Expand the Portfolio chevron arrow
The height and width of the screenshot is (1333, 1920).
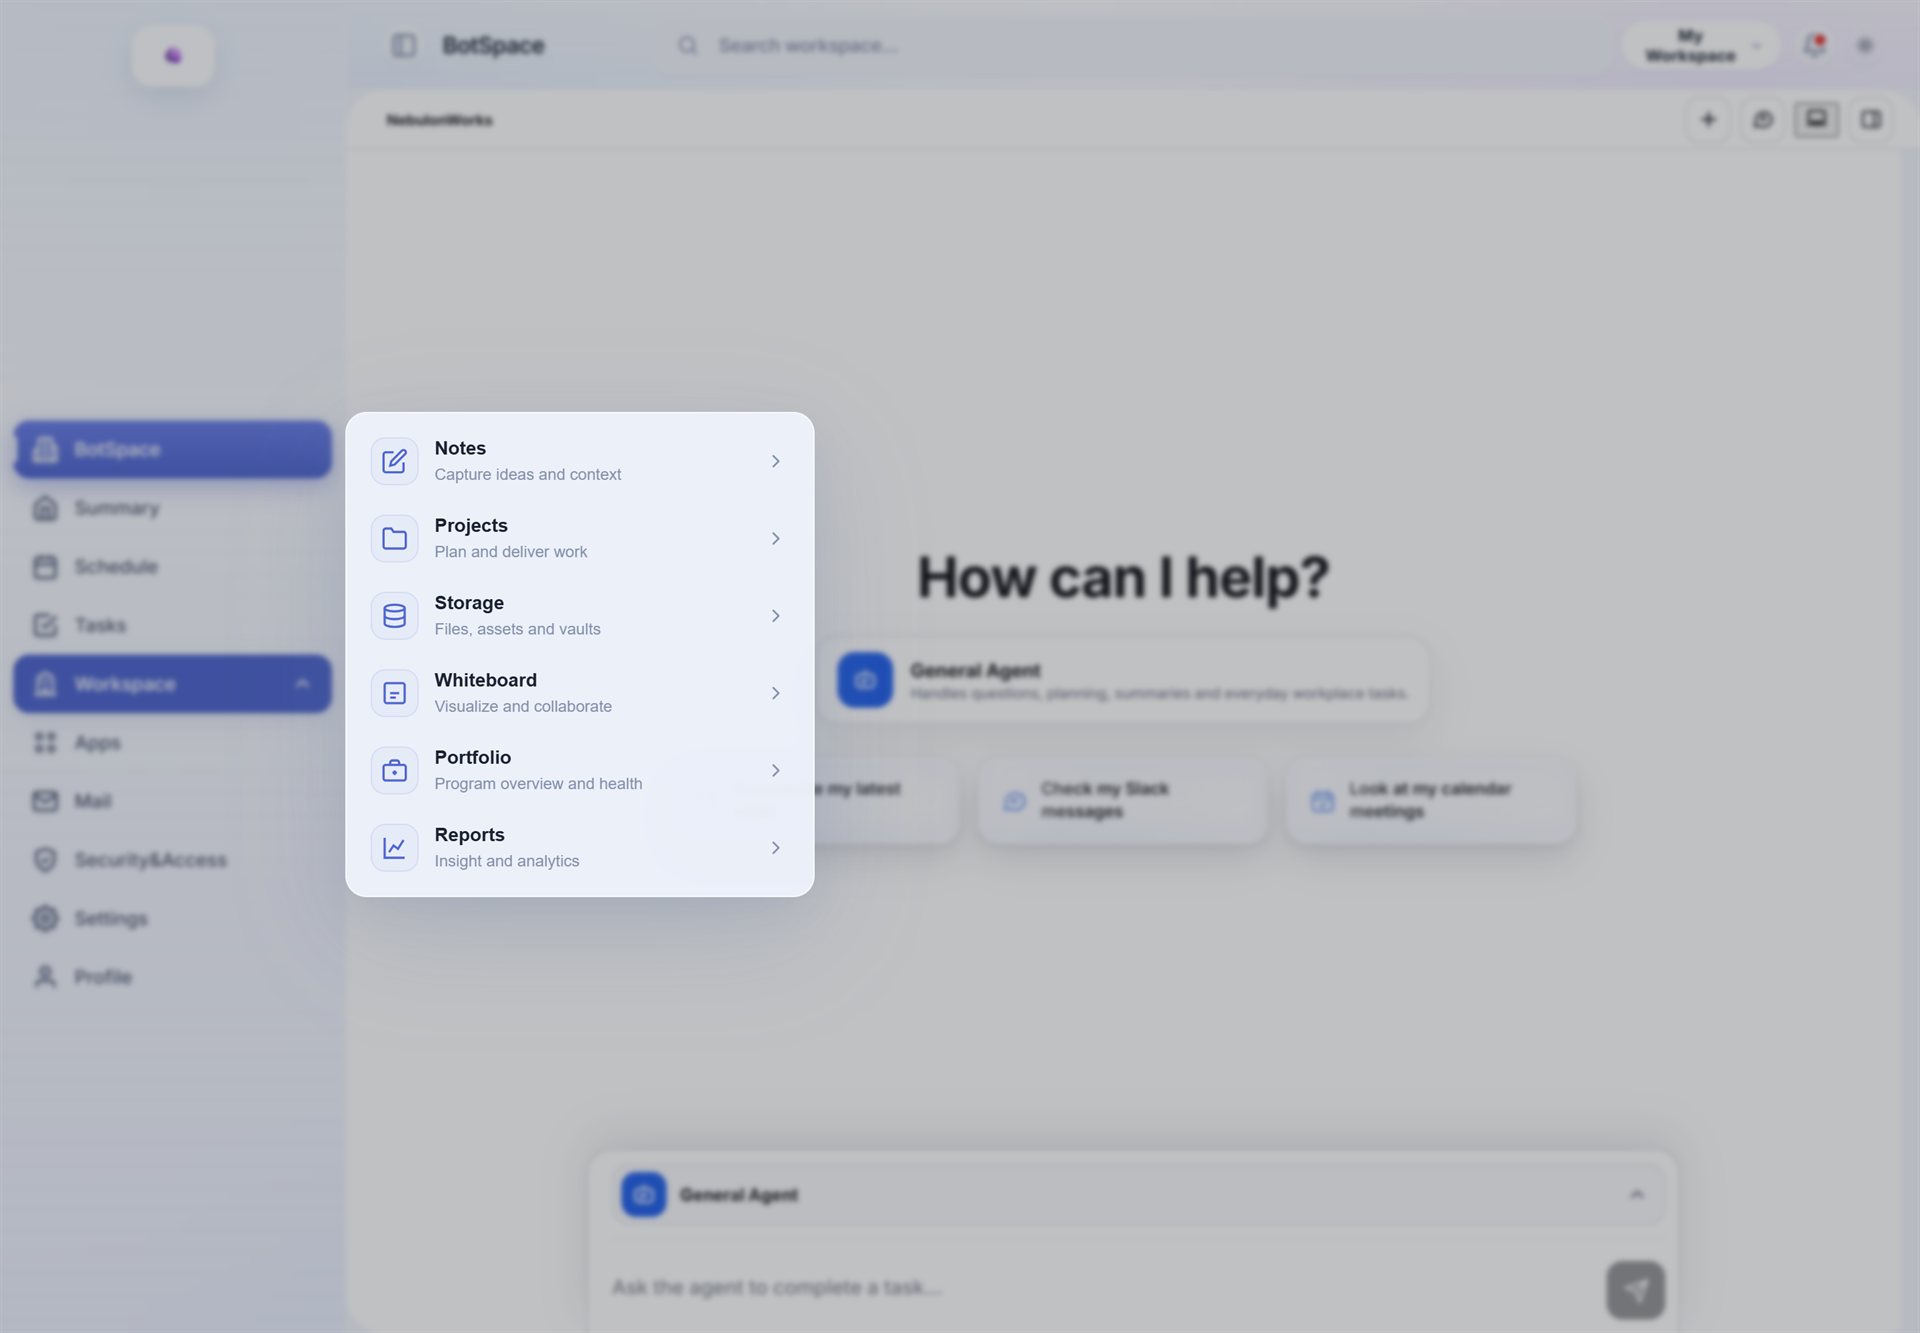(x=775, y=770)
